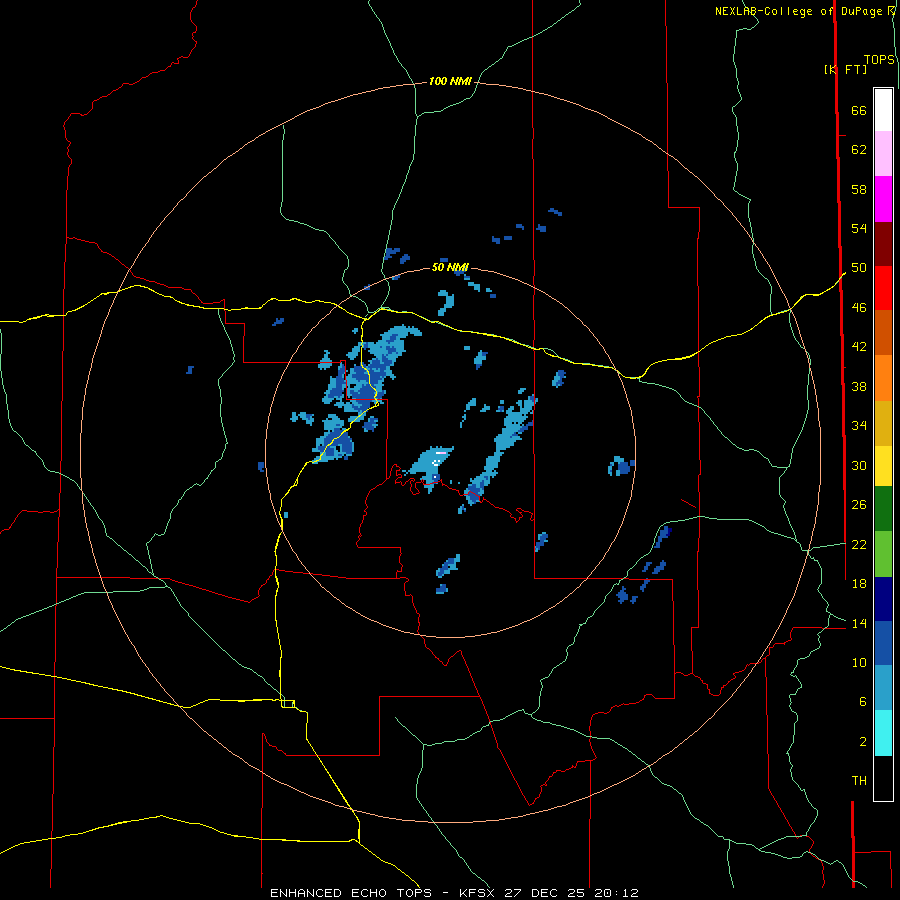Pick the dark red maroon legend swatch
The image size is (900, 900).
click(883, 243)
